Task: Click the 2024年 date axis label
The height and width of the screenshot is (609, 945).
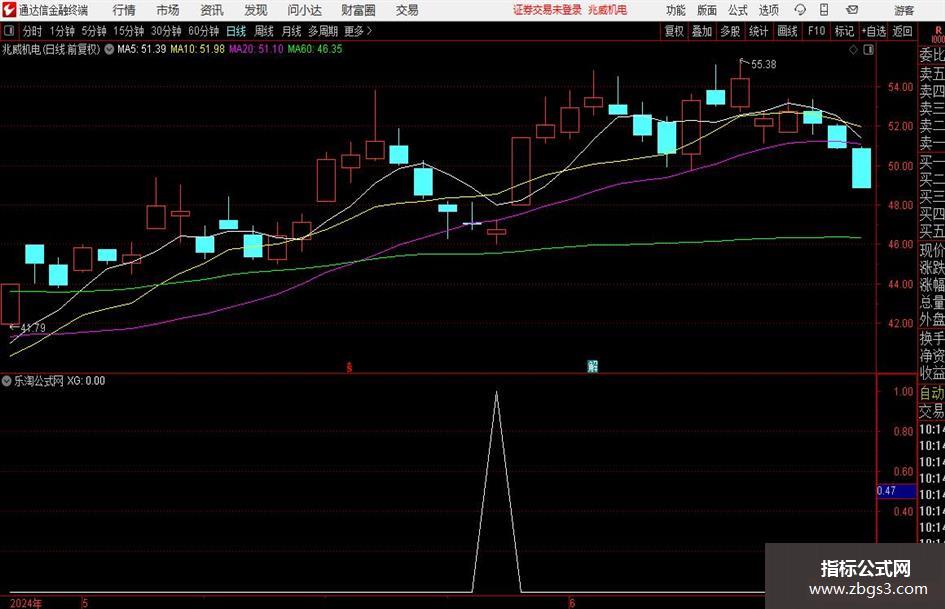Action: pyautogui.click(x=27, y=603)
